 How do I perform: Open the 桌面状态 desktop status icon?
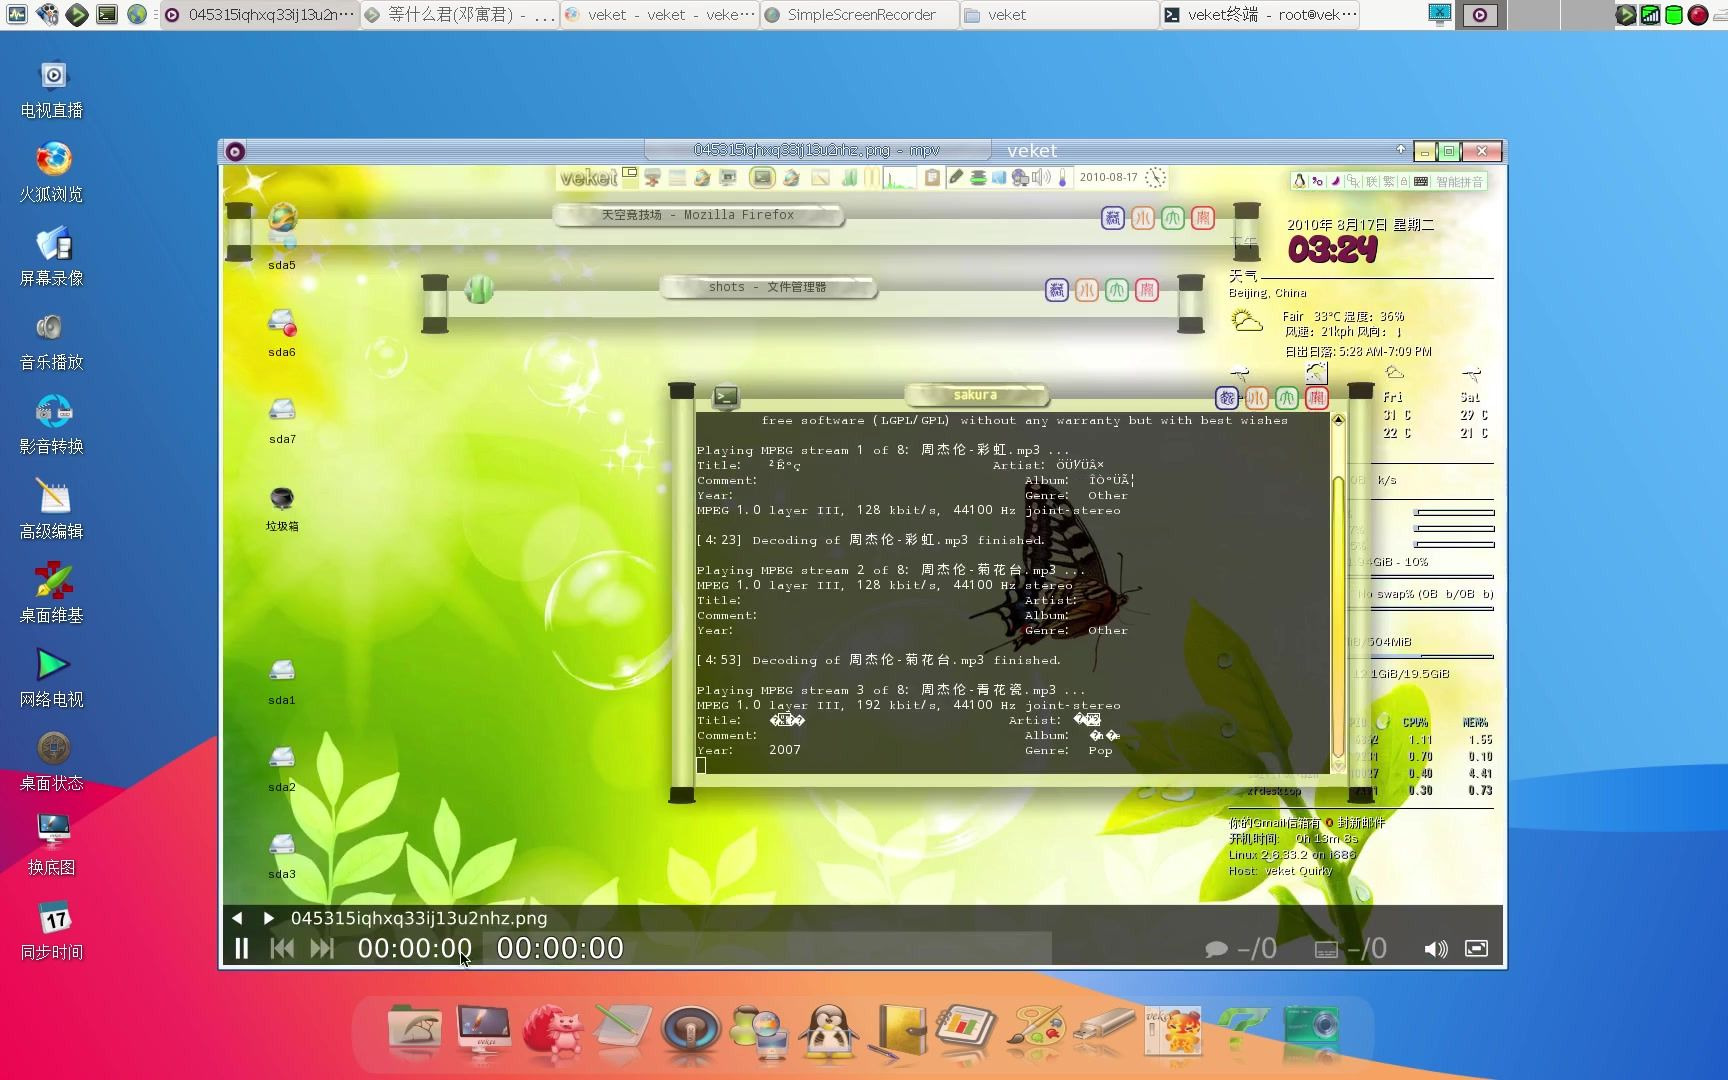pyautogui.click(x=52, y=762)
